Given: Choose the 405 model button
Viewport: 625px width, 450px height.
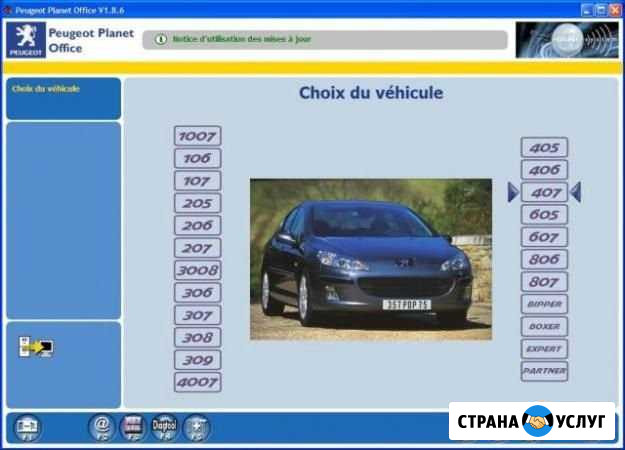Looking at the screenshot, I should [544, 147].
